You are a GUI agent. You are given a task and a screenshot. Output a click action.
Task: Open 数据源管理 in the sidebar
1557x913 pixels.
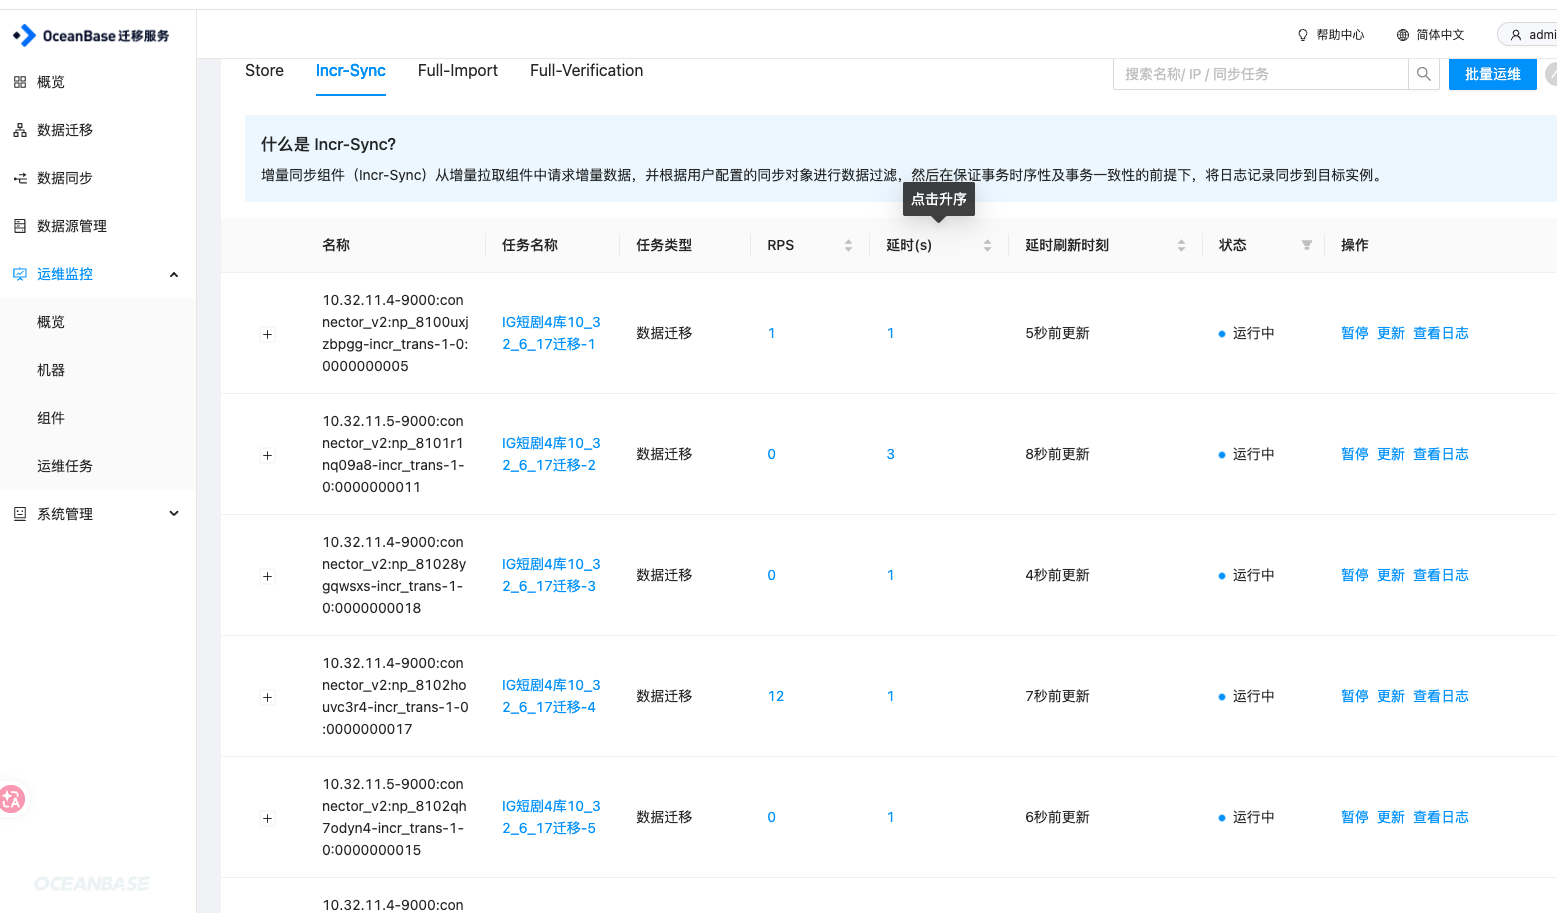click(72, 226)
